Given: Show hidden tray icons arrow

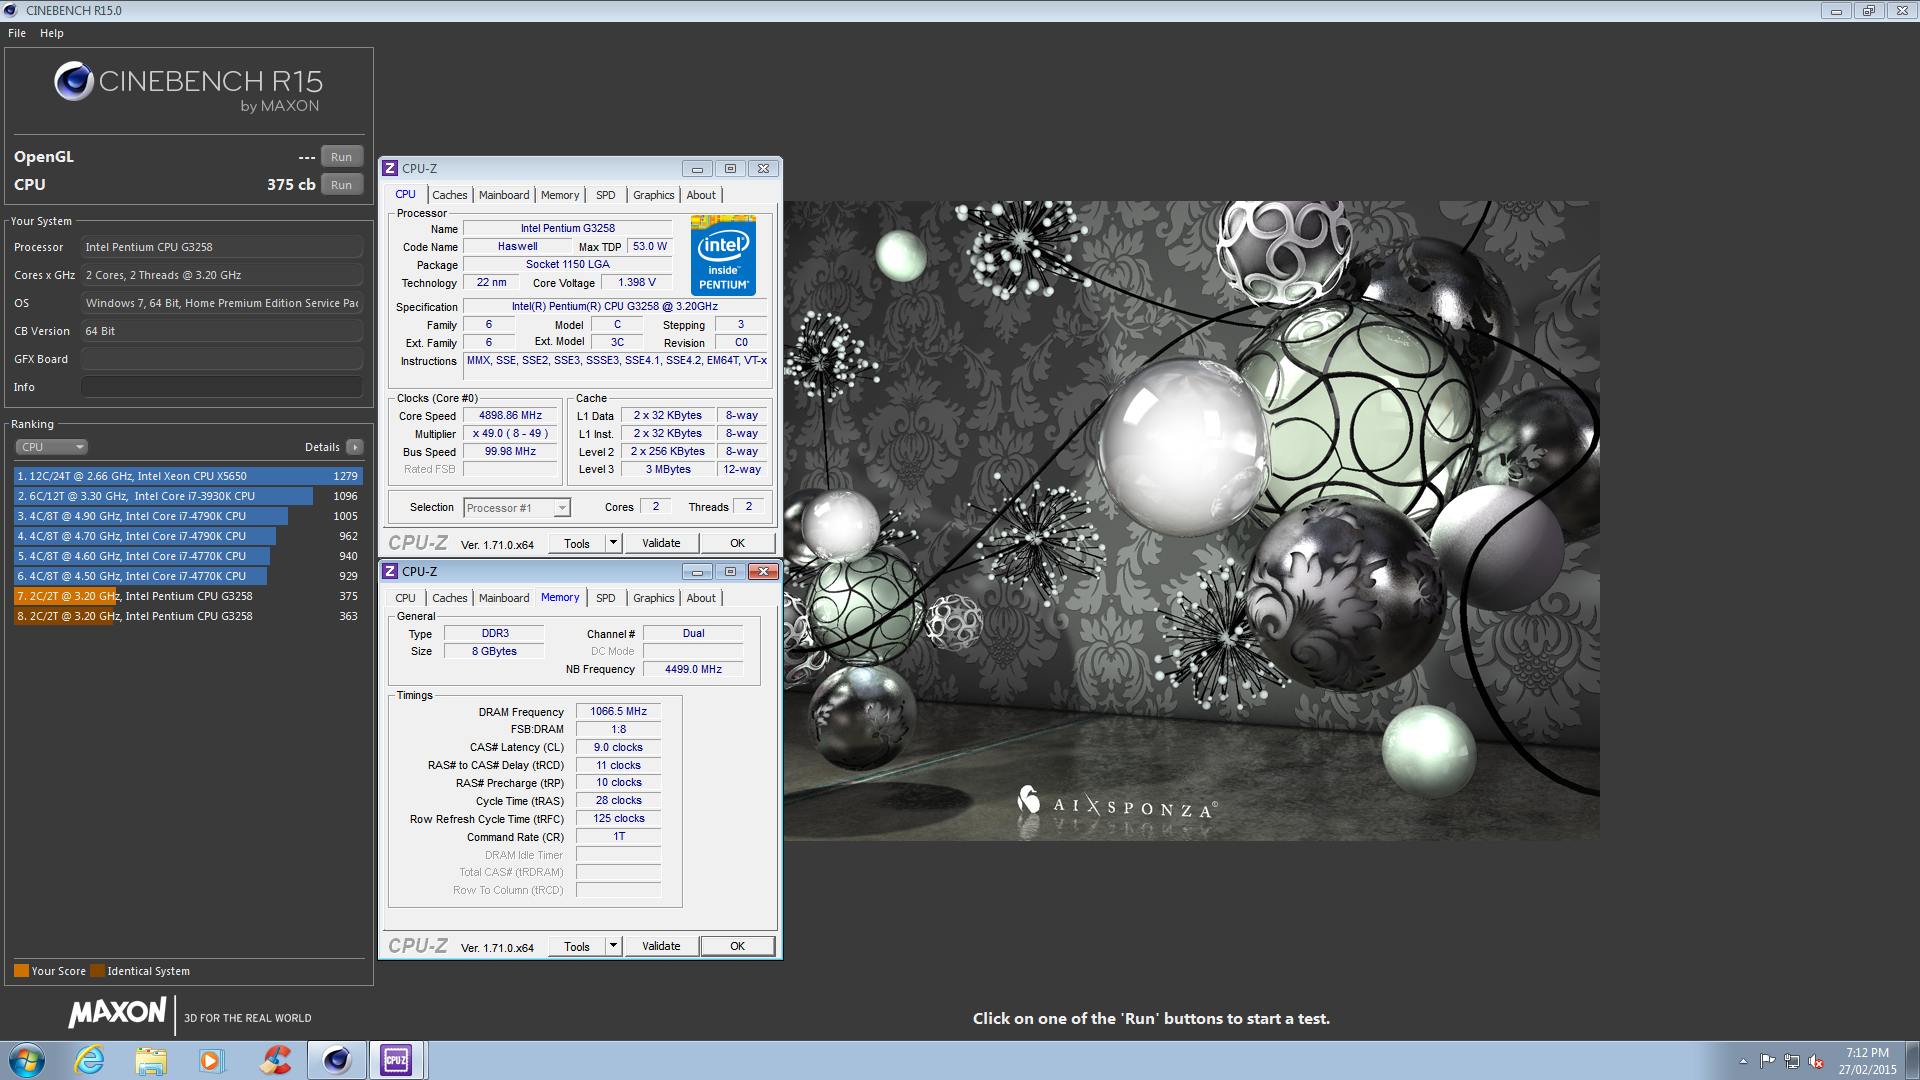Looking at the screenshot, I should pos(1743,1061).
